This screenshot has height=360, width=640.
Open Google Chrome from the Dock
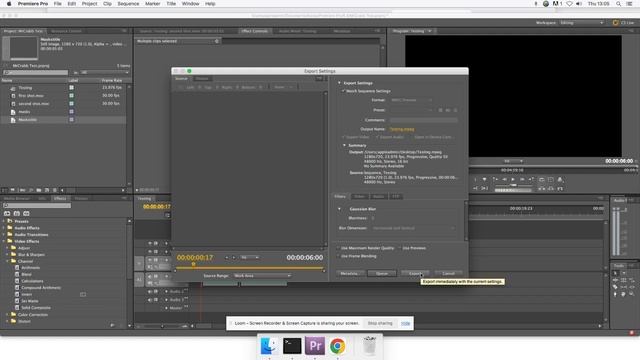click(x=338, y=346)
